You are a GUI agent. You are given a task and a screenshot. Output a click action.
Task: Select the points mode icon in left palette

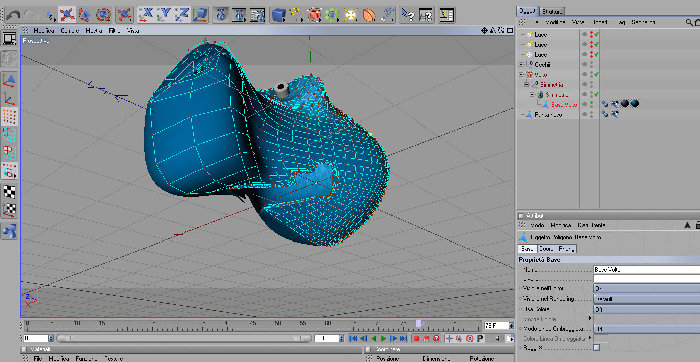pyautogui.click(x=10, y=116)
